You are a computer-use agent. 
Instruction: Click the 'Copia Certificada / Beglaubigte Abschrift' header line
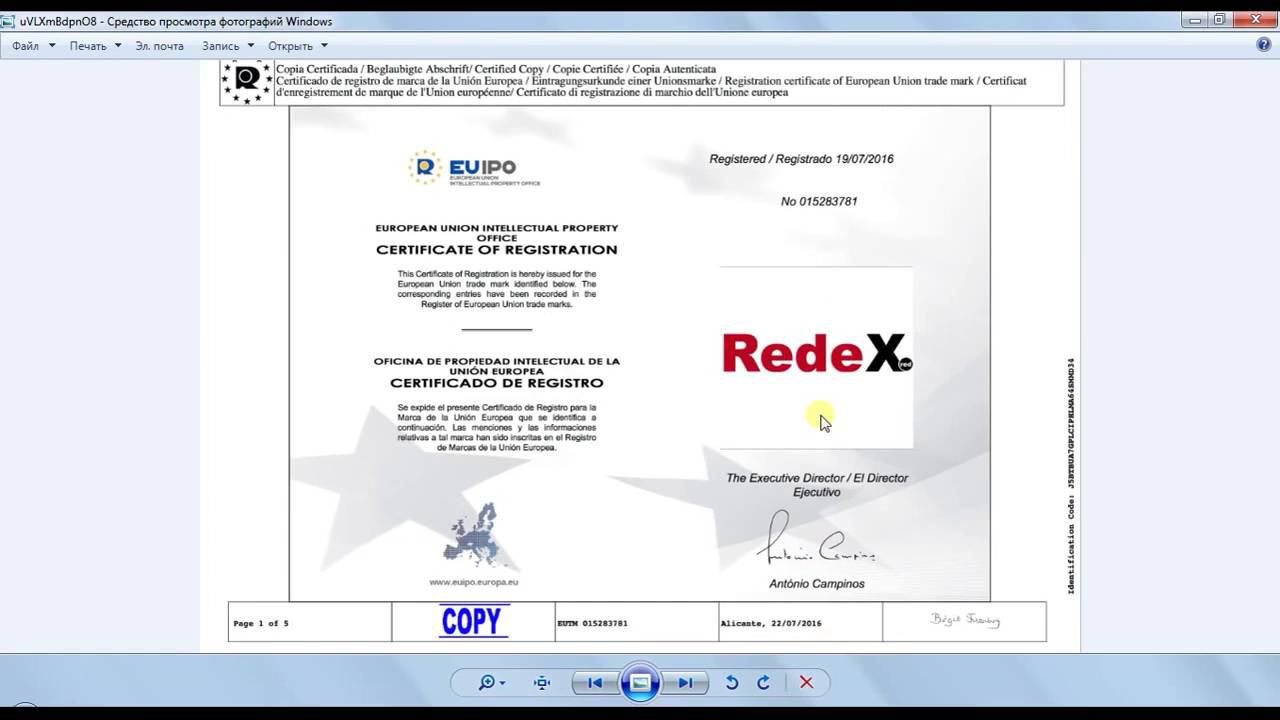(496, 69)
